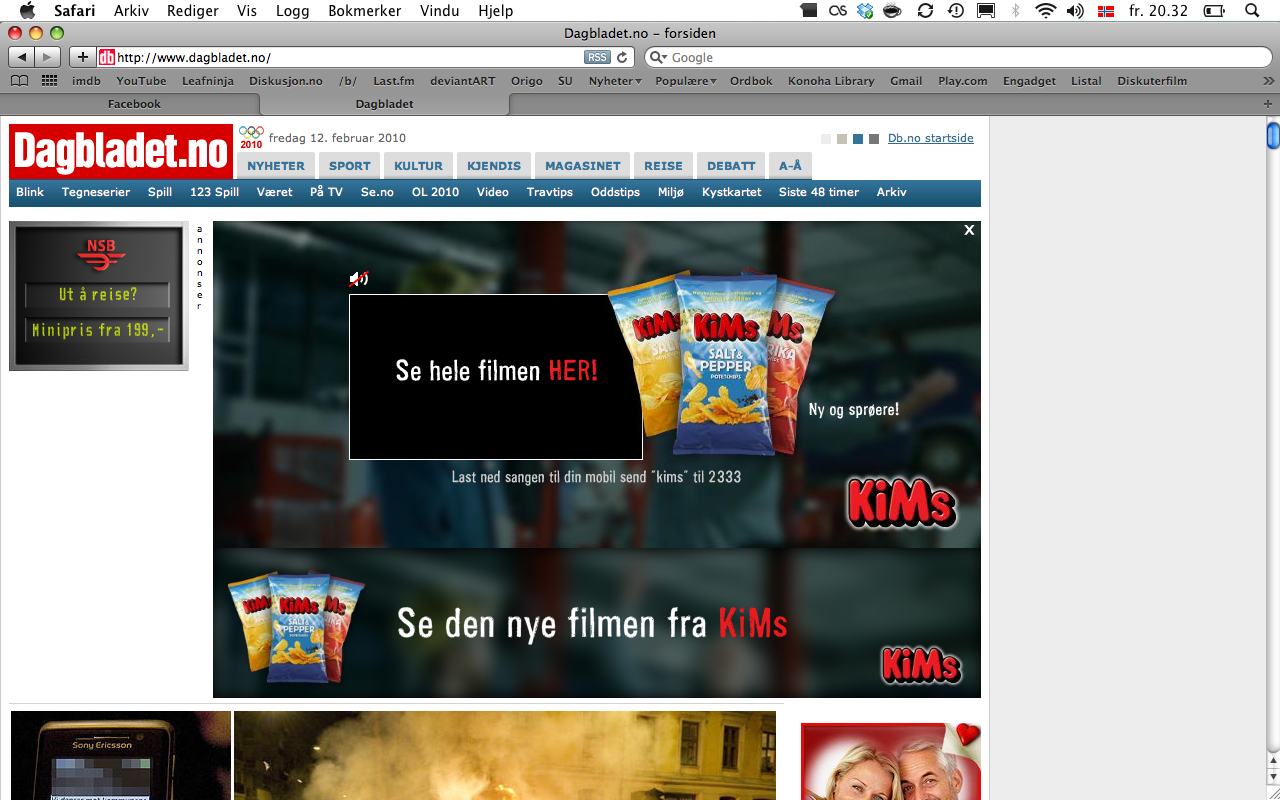Open a new tab with plus button
Screen dimensions: 1280x800
point(1269,103)
